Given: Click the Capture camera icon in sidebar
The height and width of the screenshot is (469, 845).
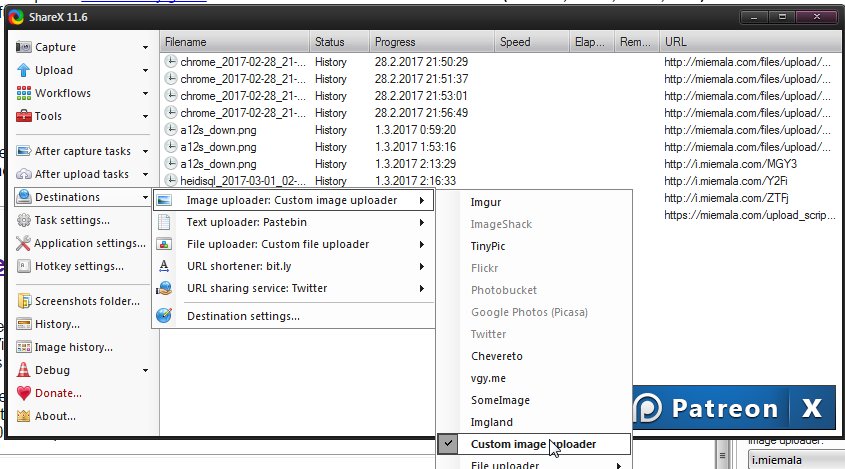Looking at the screenshot, I should point(23,47).
